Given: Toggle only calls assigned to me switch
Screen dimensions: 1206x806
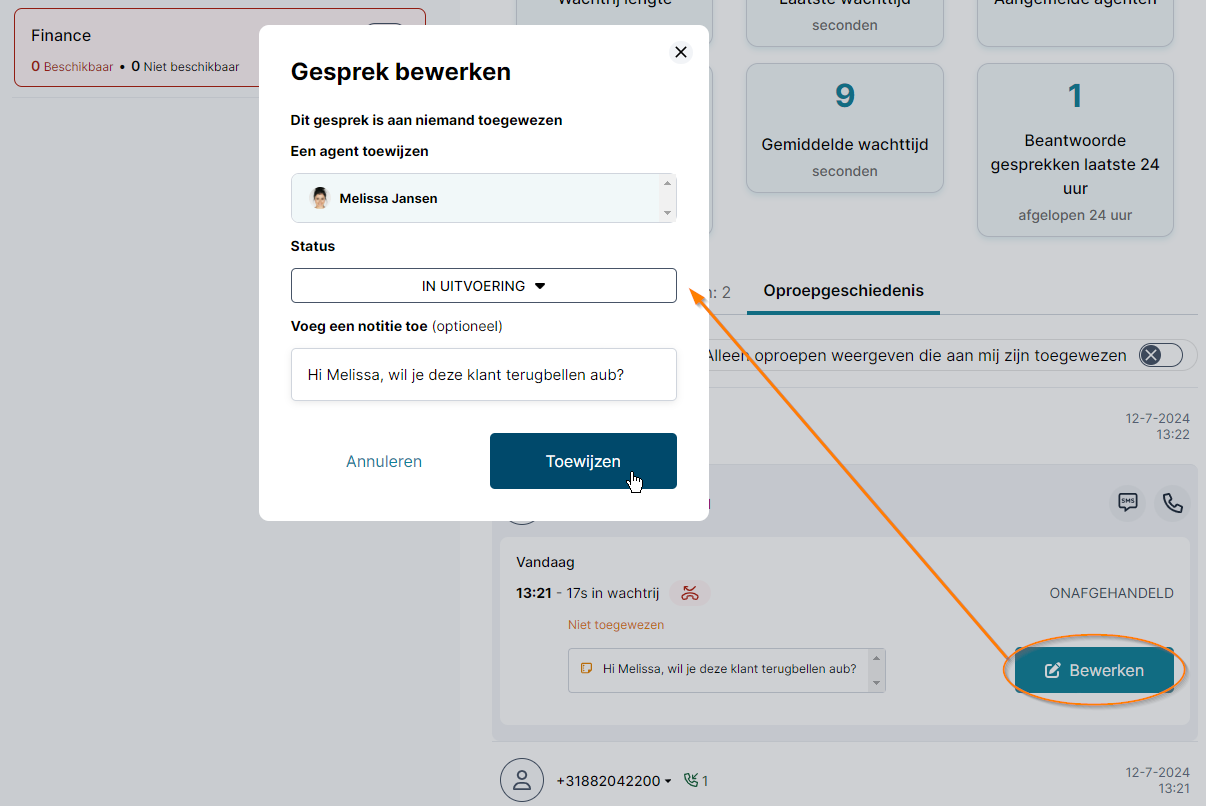Looking at the screenshot, I should tap(1161, 355).
